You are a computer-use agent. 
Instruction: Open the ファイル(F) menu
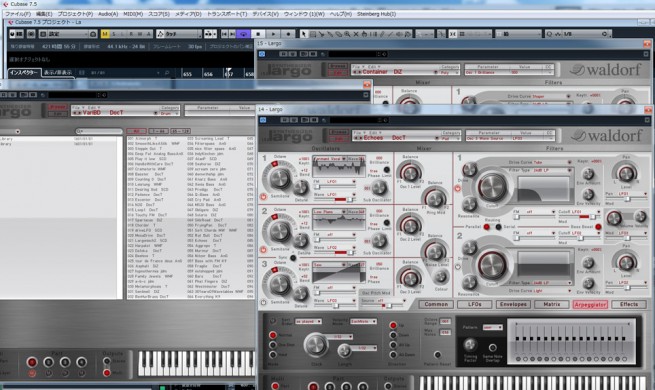pos(18,14)
